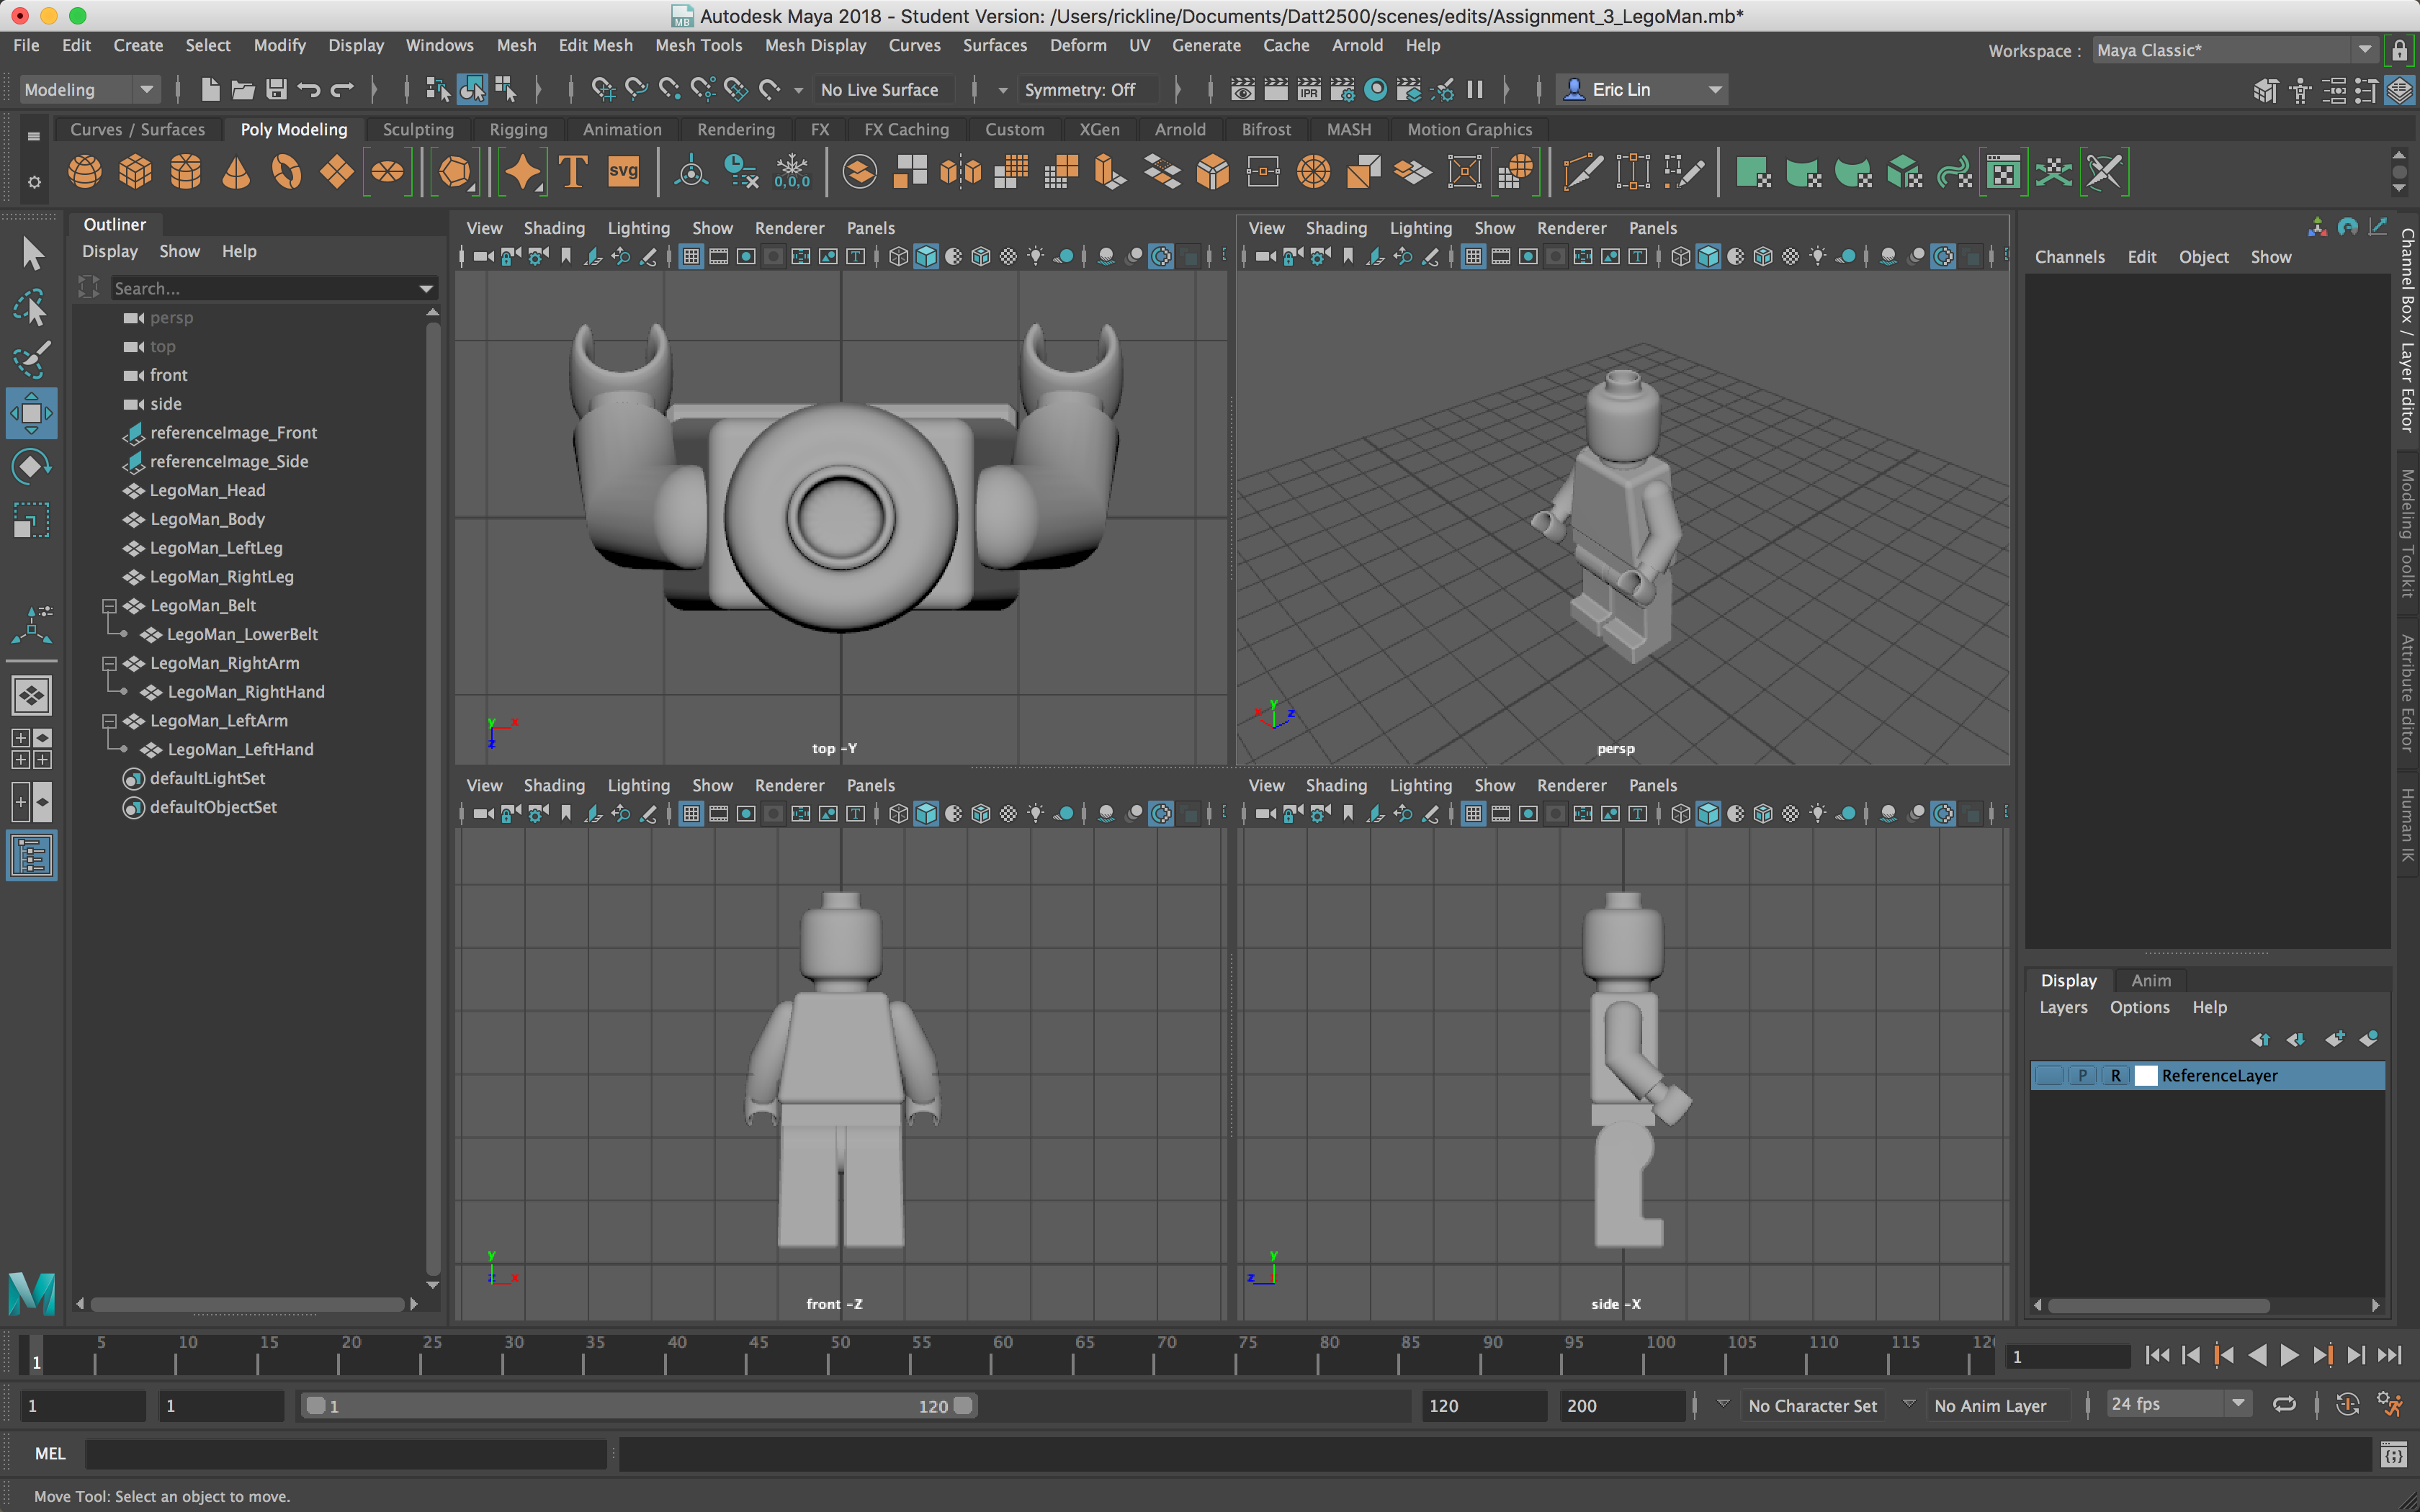Collapse the LegoMan_Belt hierarchy

tap(110, 605)
